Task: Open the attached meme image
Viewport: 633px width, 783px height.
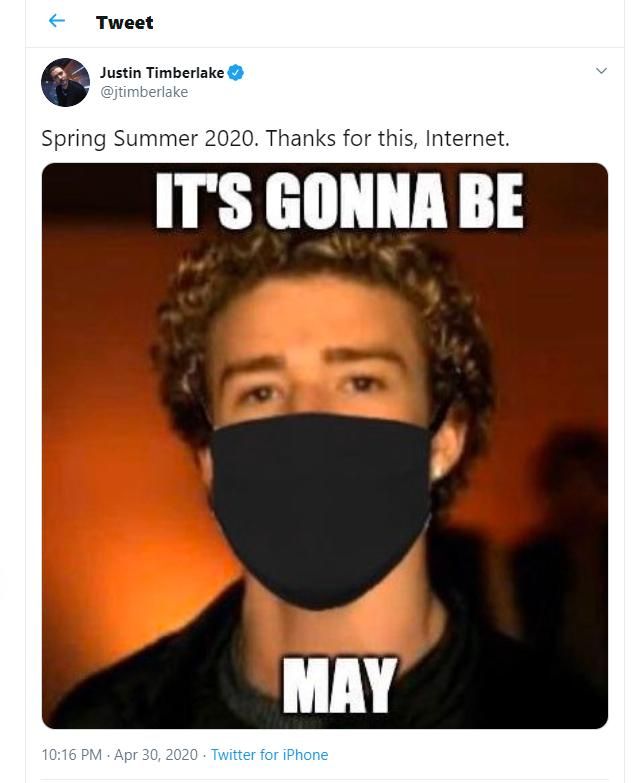Action: (325, 445)
